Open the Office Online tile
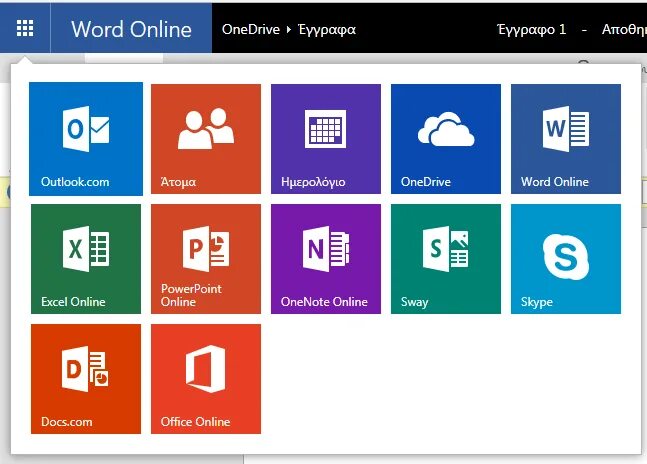The image size is (647, 464). point(206,379)
